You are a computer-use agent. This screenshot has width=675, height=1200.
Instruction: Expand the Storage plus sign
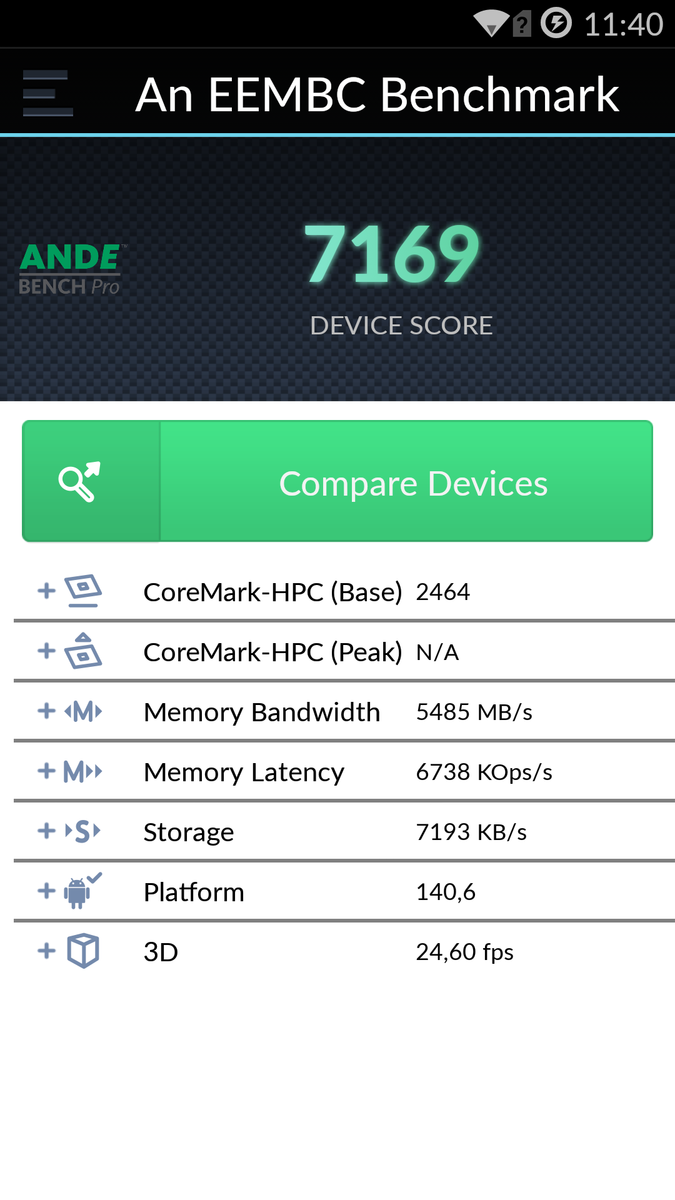pos(46,830)
